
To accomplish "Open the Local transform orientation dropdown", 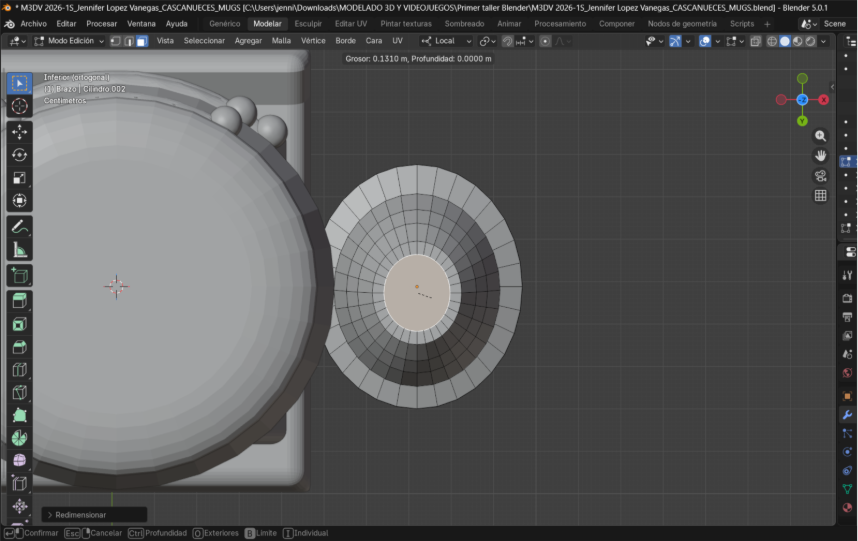I will (445, 41).
